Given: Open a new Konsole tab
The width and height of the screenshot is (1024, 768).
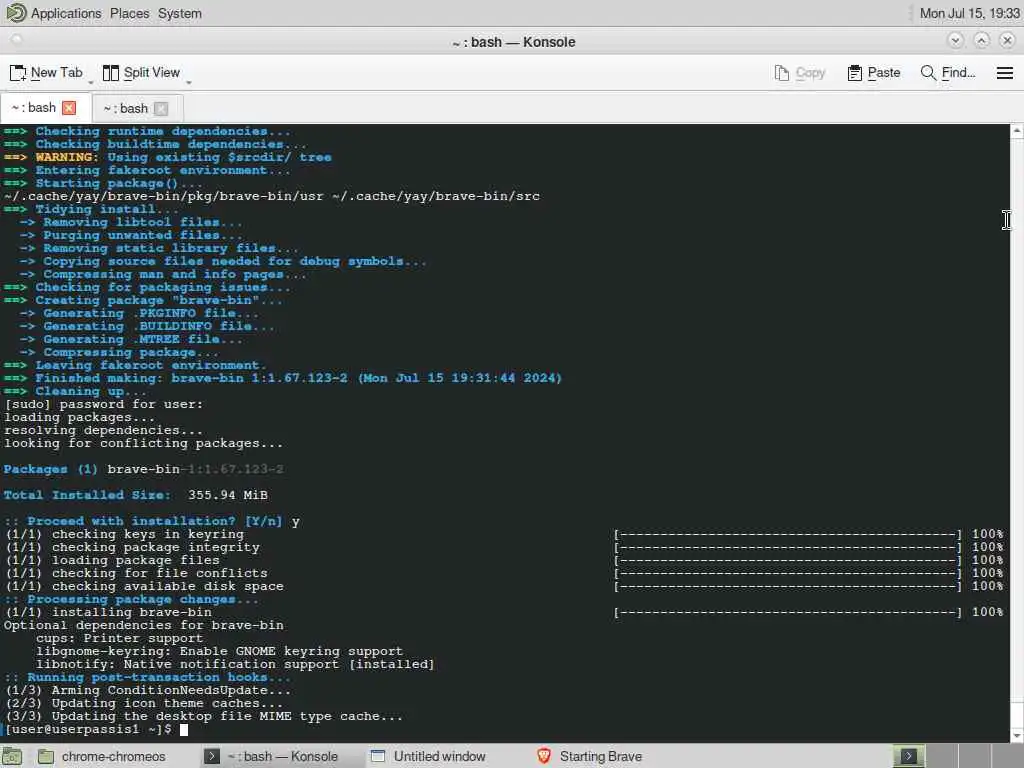Looking at the screenshot, I should pyautogui.click(x=46, y=72).
